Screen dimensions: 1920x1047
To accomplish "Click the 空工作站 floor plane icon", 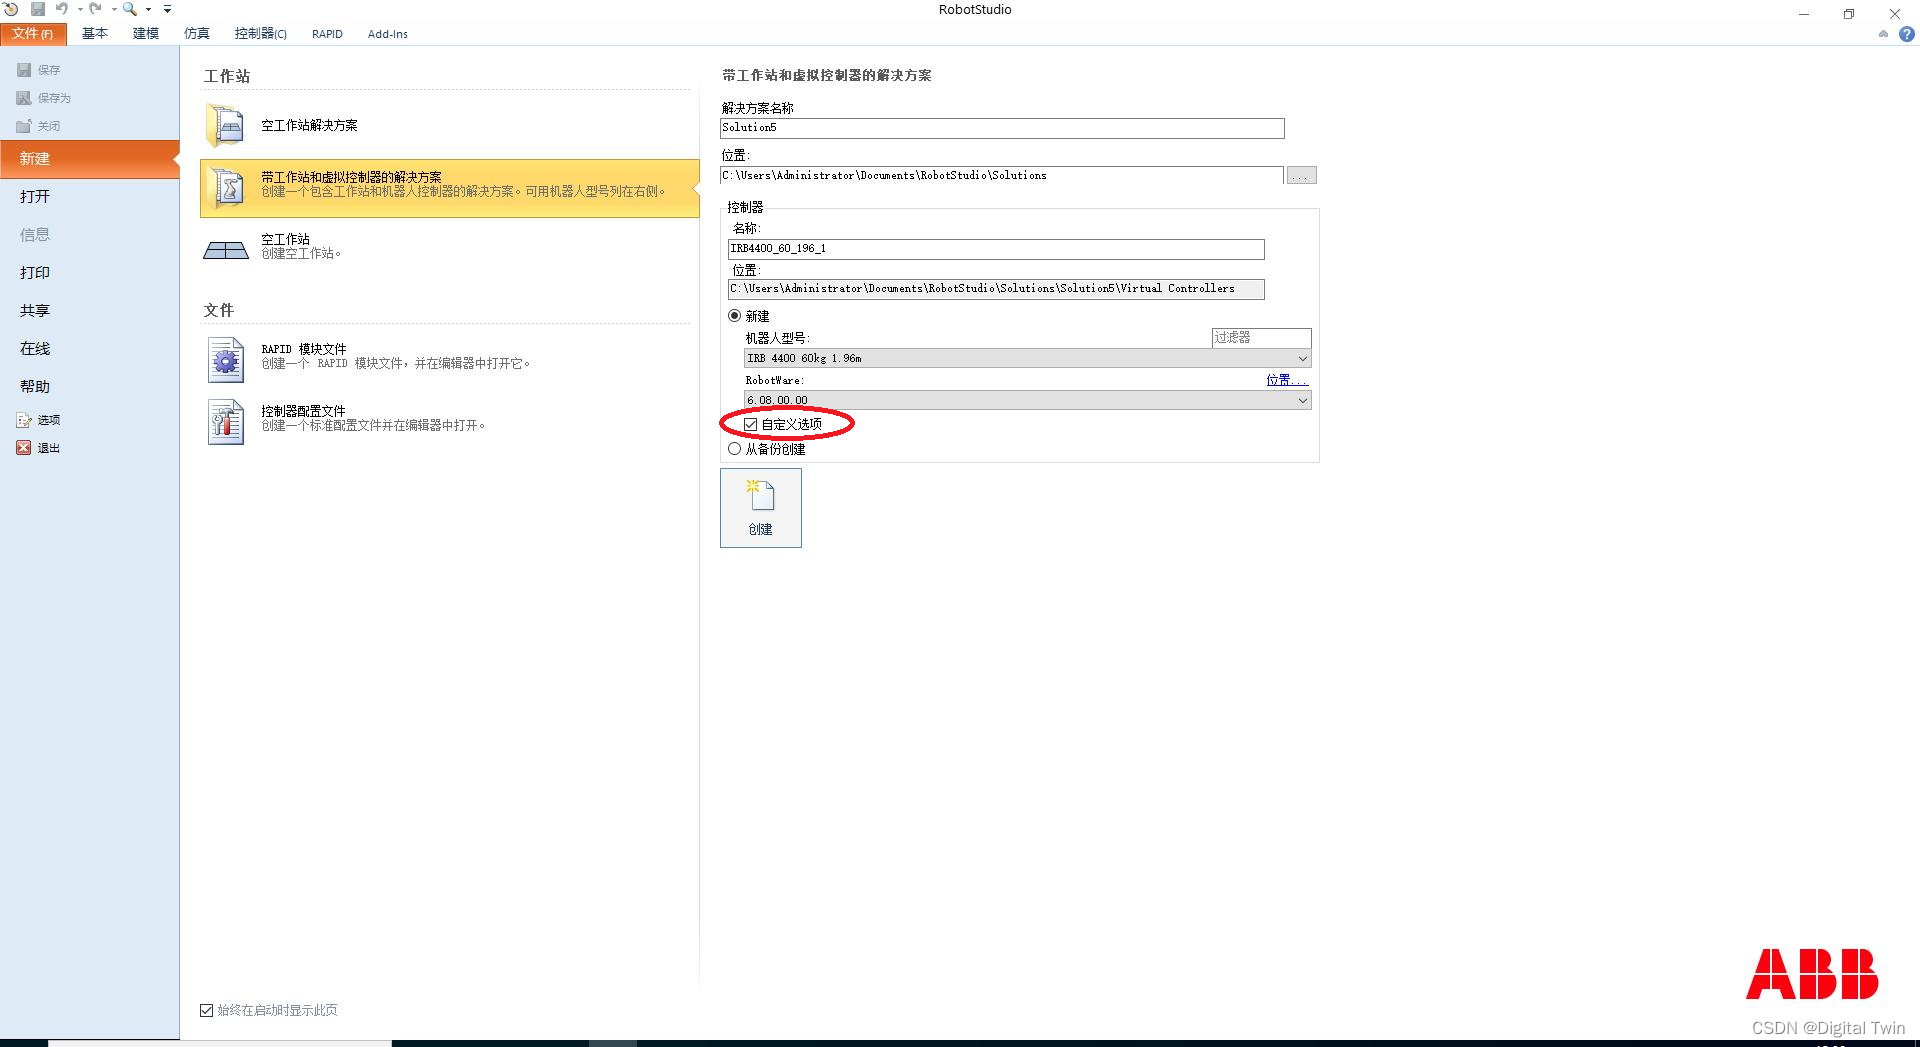I will (226, 249).
